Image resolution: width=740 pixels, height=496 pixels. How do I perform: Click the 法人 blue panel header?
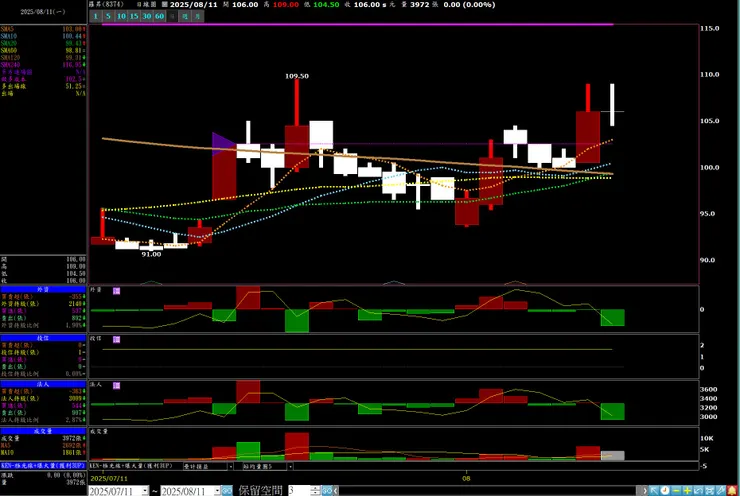[x=43, y=384]
